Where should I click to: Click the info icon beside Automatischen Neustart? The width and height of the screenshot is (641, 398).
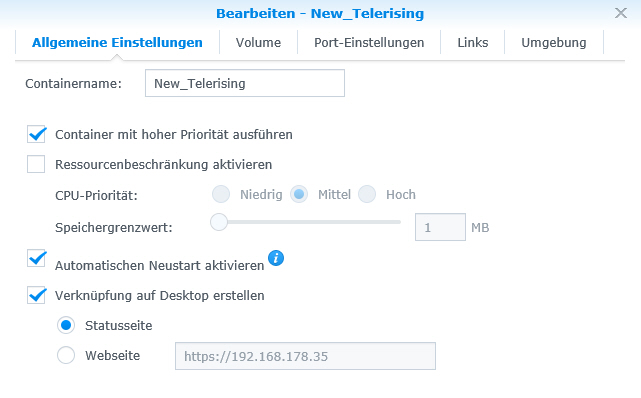276,258
